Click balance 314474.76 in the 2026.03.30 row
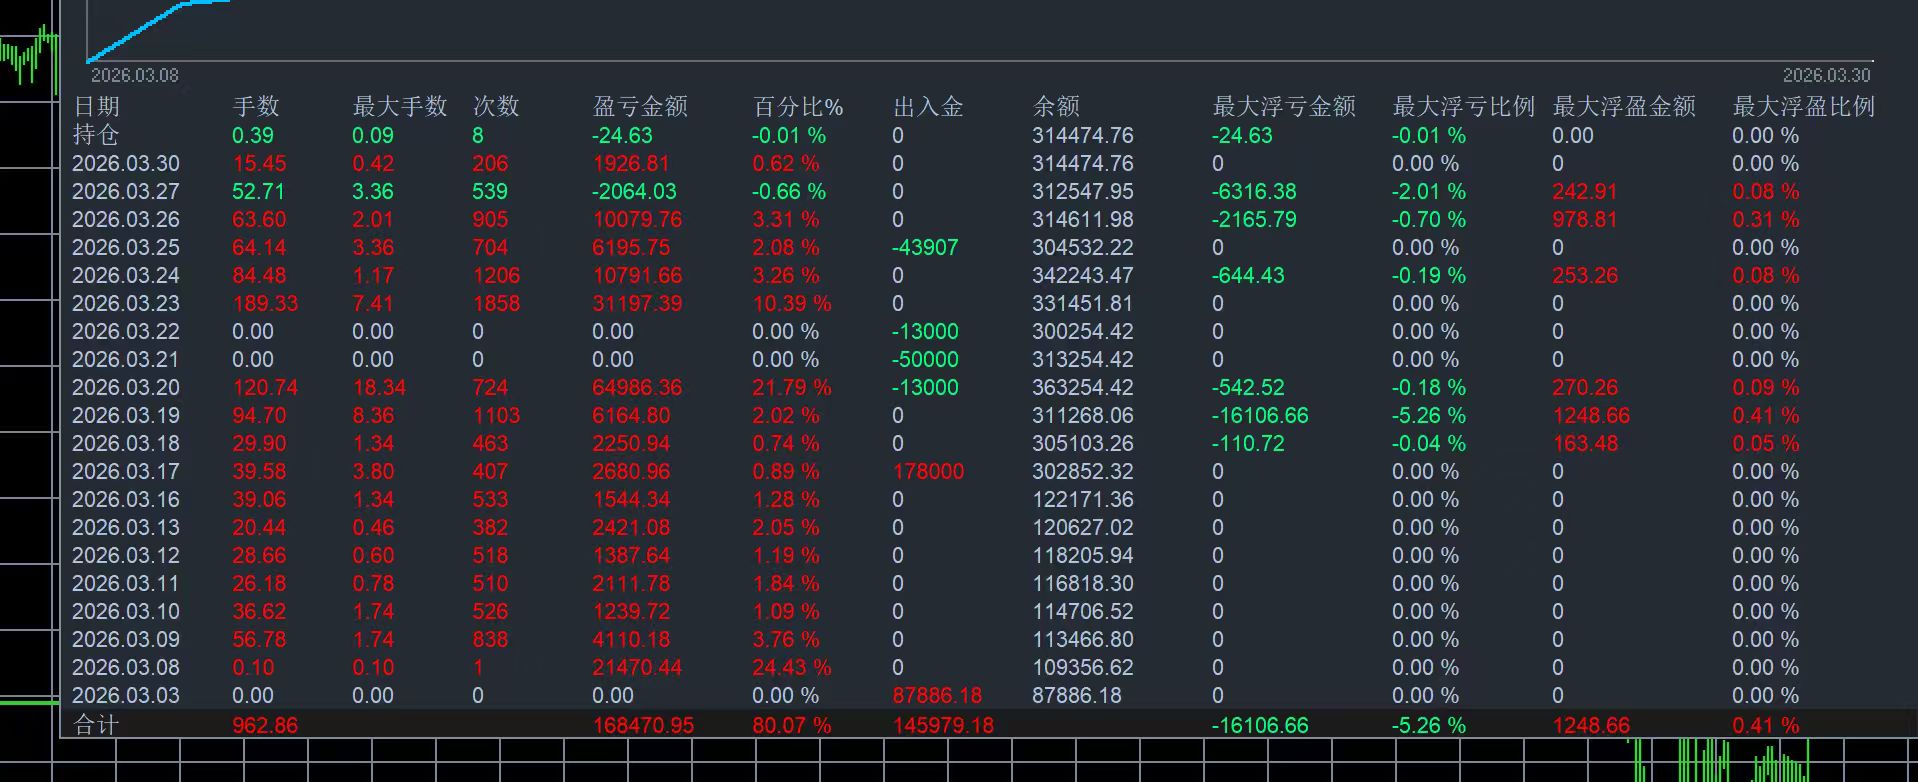Screen dimensions: 1918x782 (1083, 163)
